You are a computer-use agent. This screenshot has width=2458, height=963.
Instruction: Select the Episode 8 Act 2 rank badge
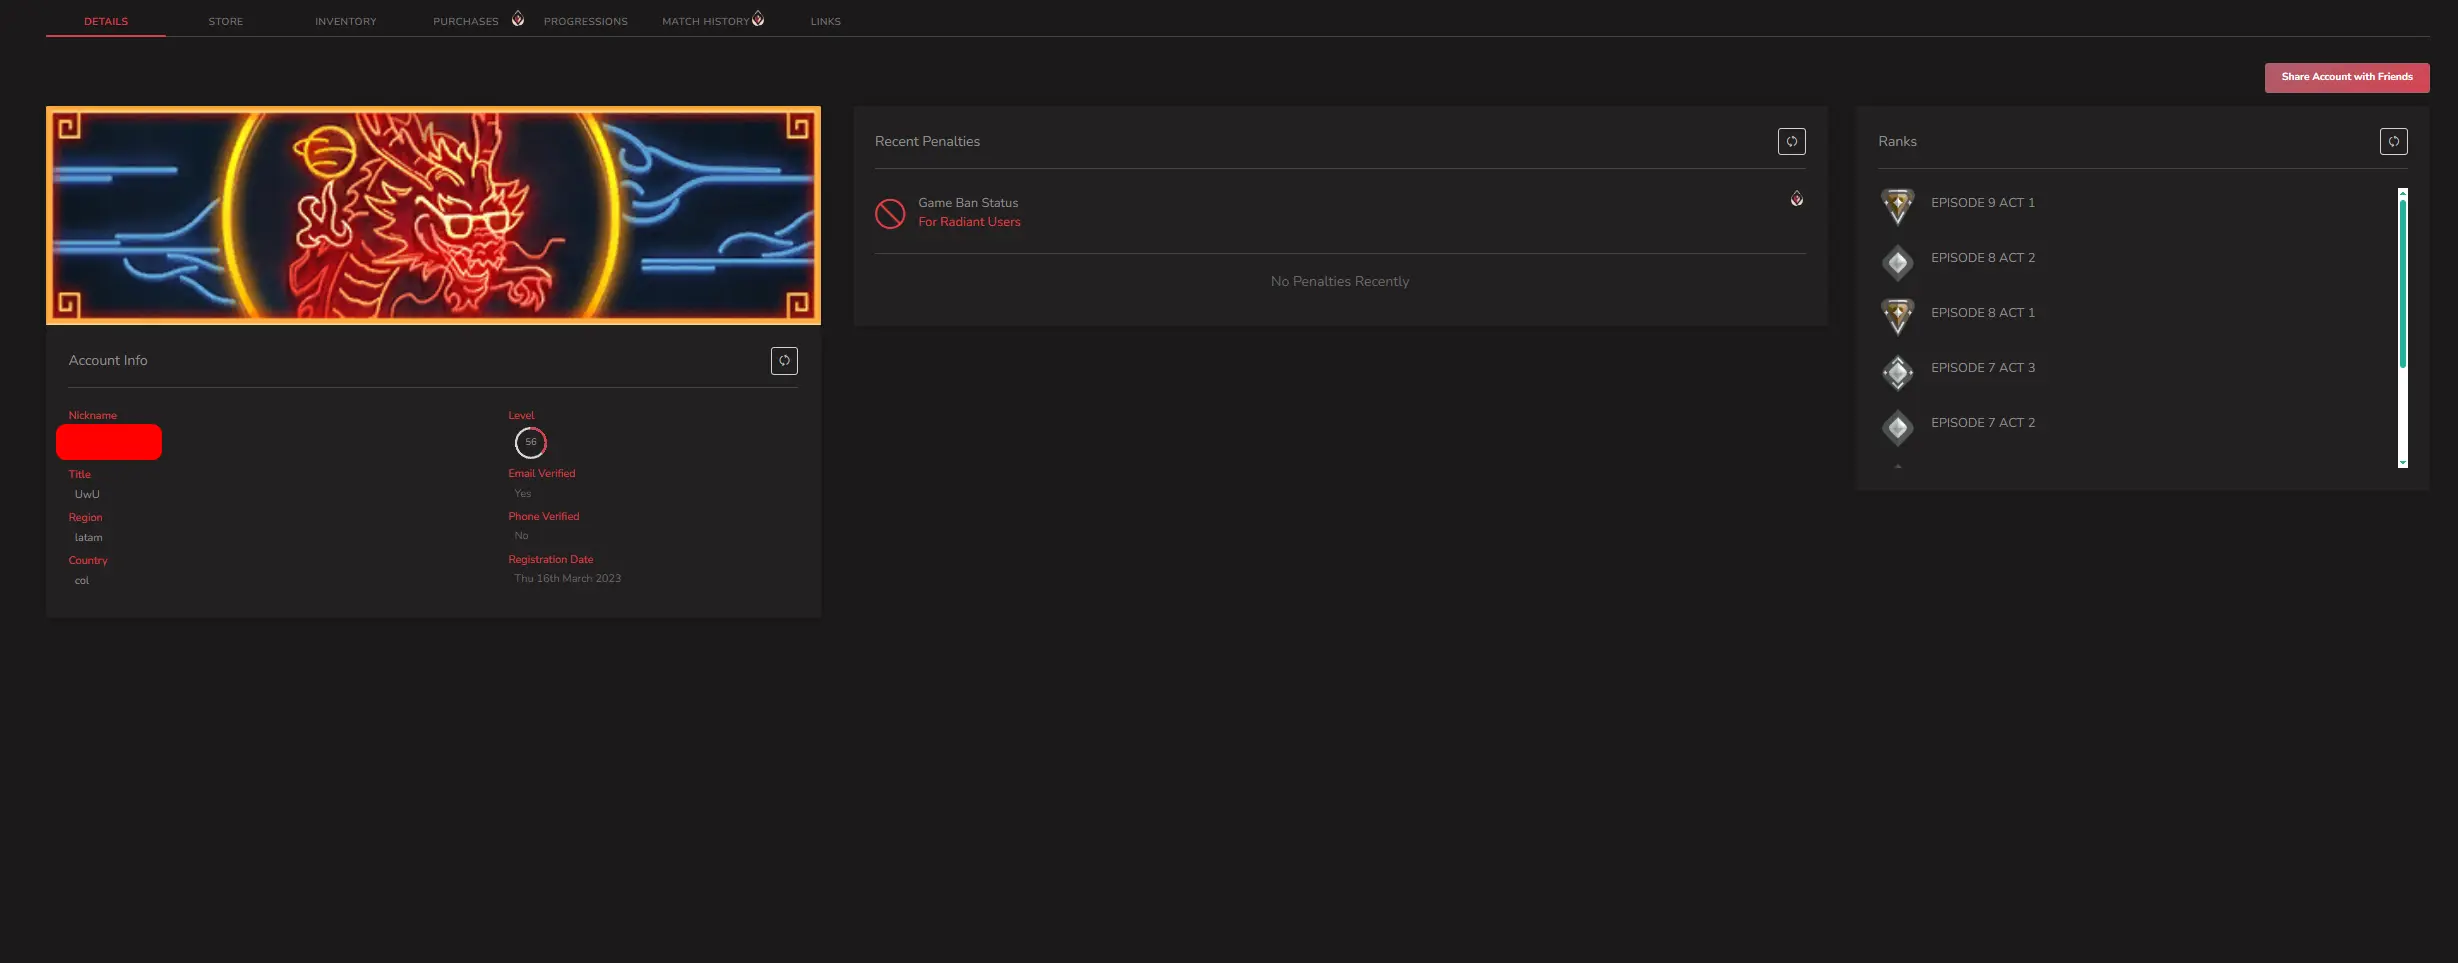point(1897,262)
